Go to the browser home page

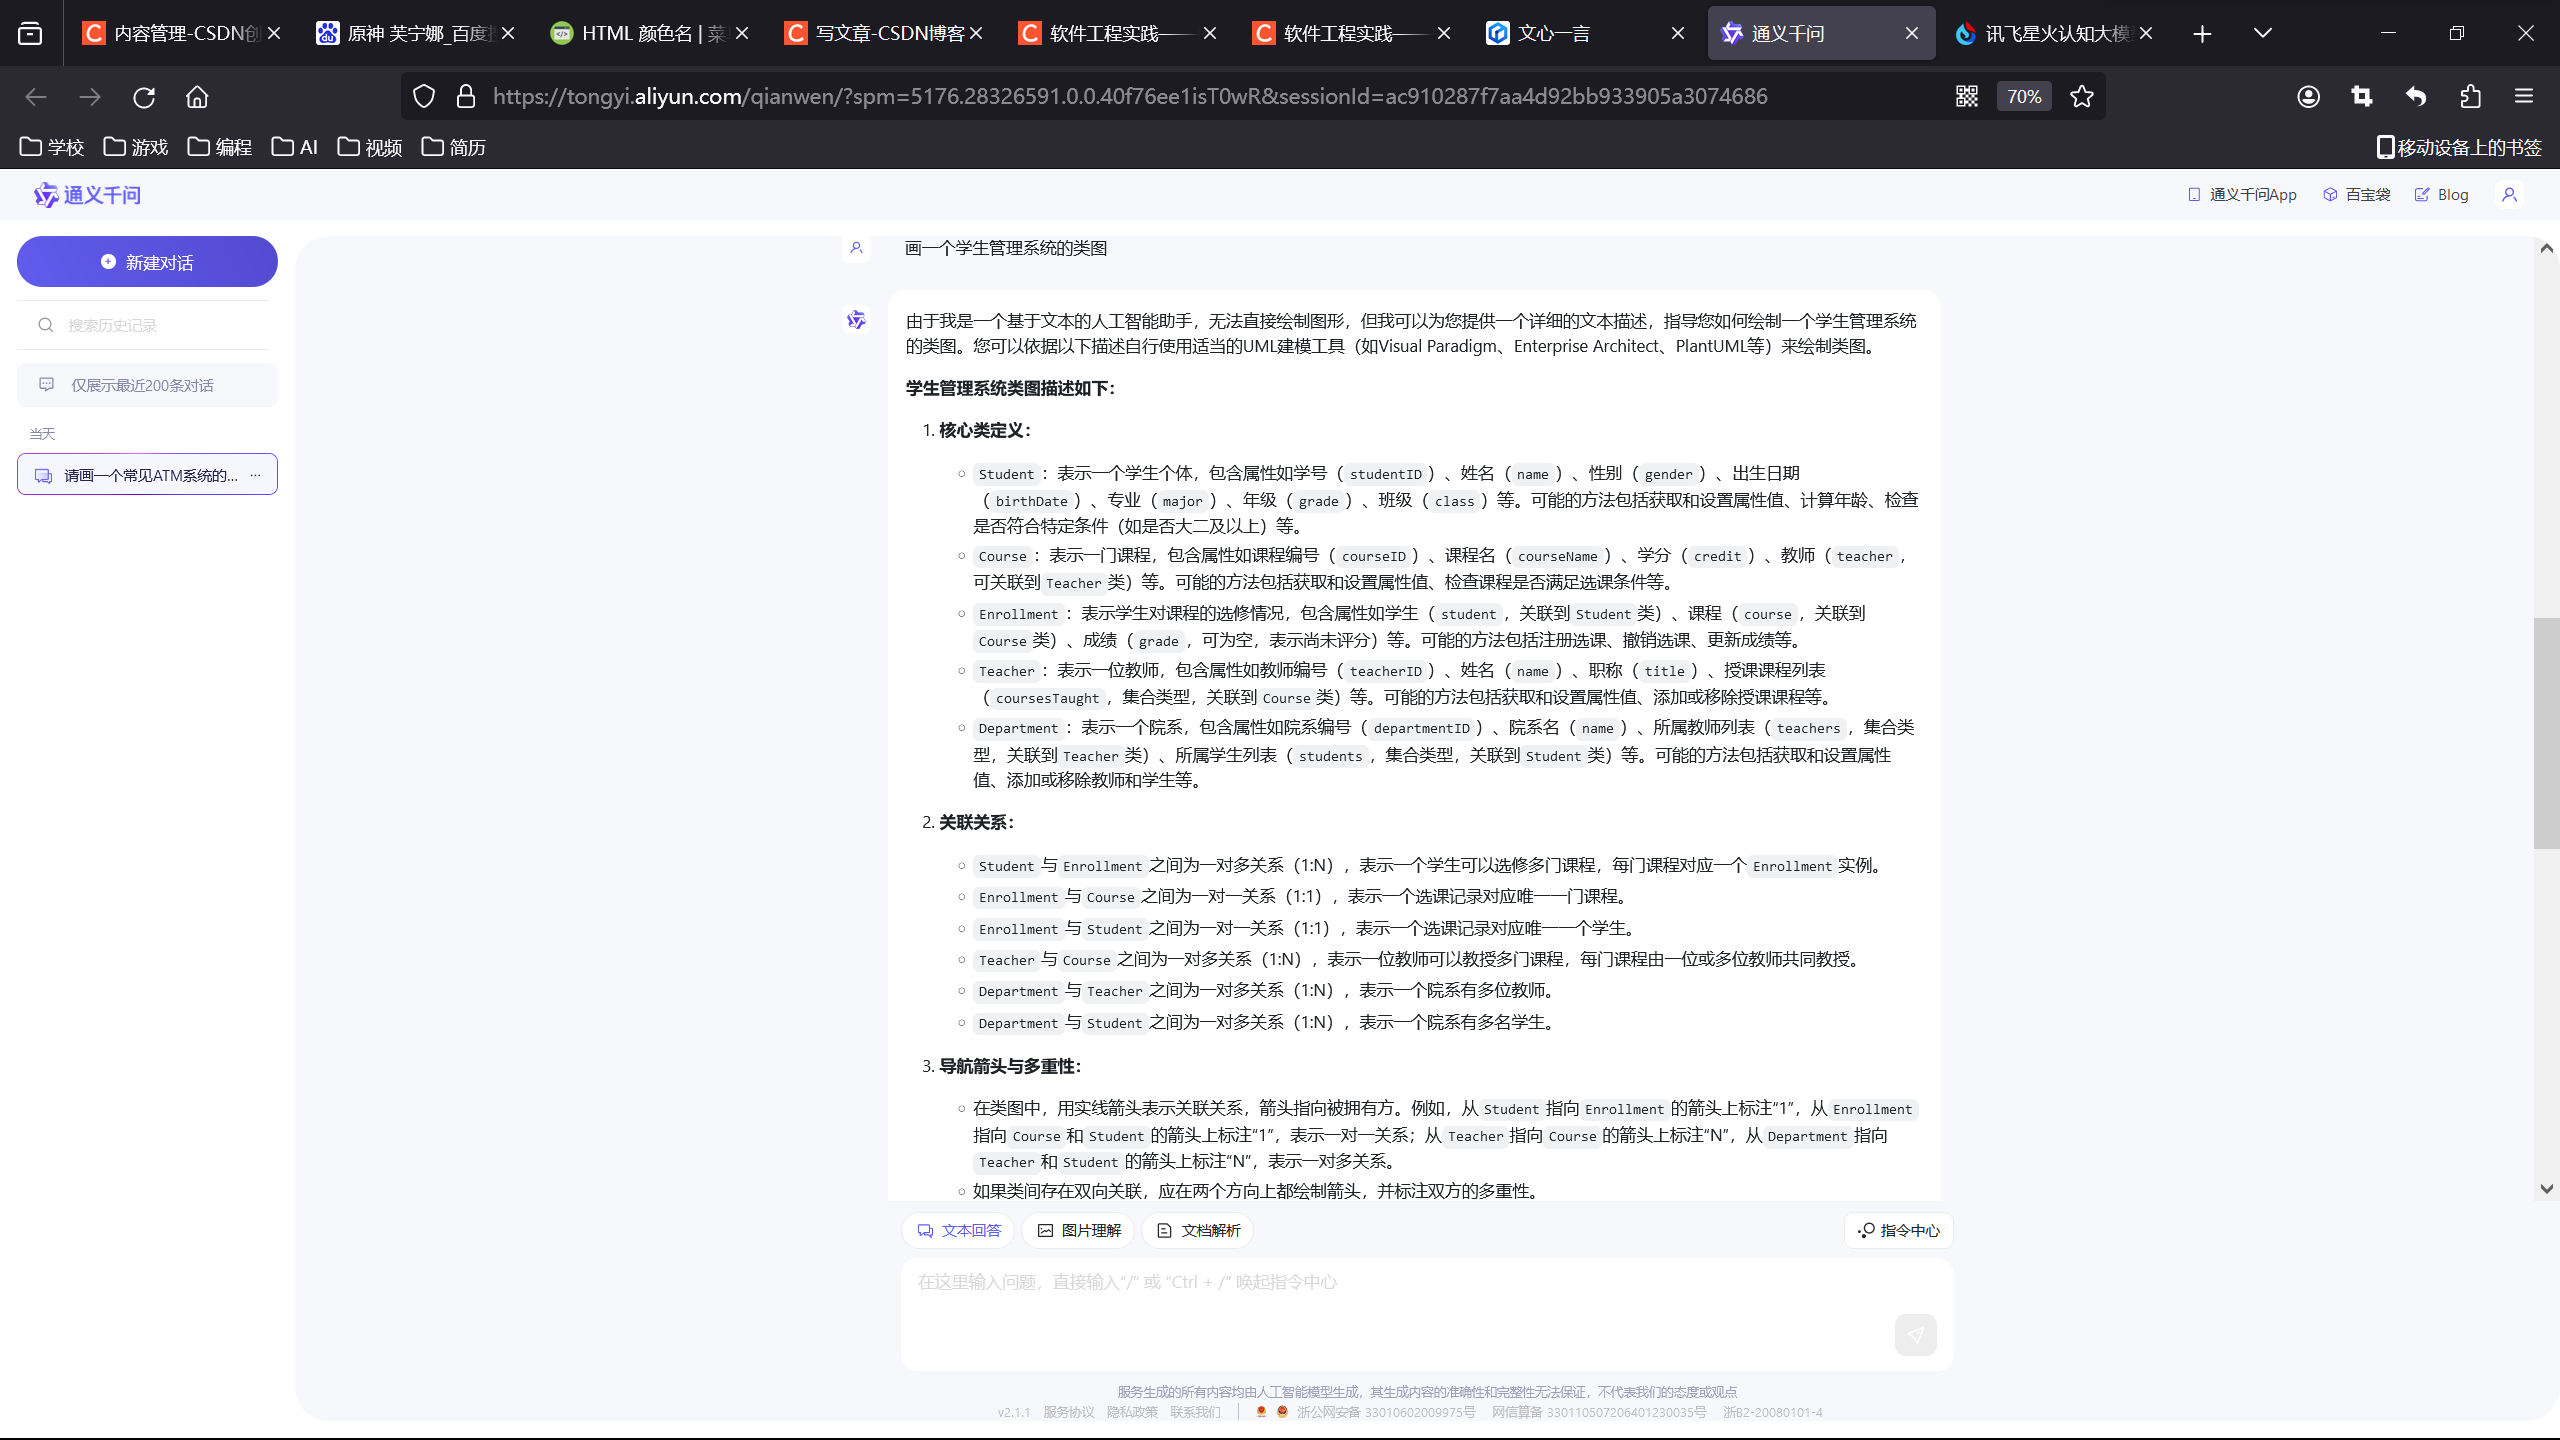coord(197,97)
